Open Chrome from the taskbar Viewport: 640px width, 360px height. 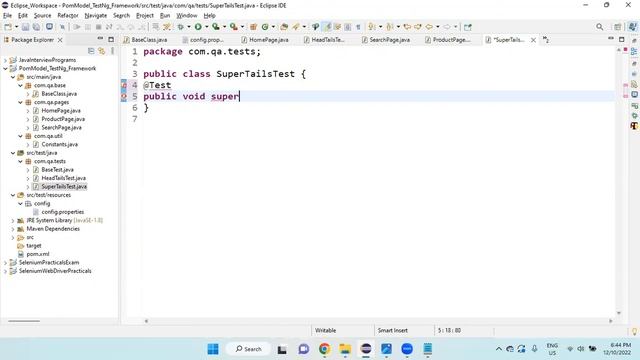coord(324,349)
